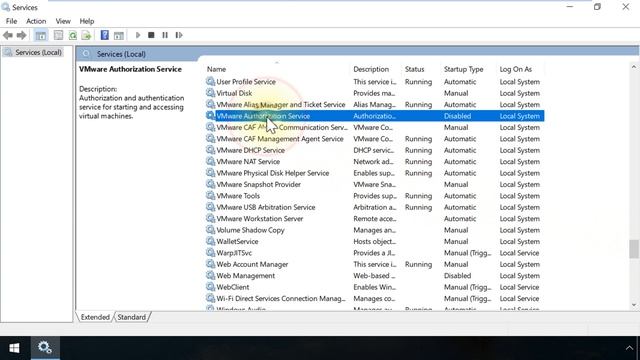The width and height of the screenshot is (640, 360).
Task: Open the View menu
Action: (x=63, y=21)
